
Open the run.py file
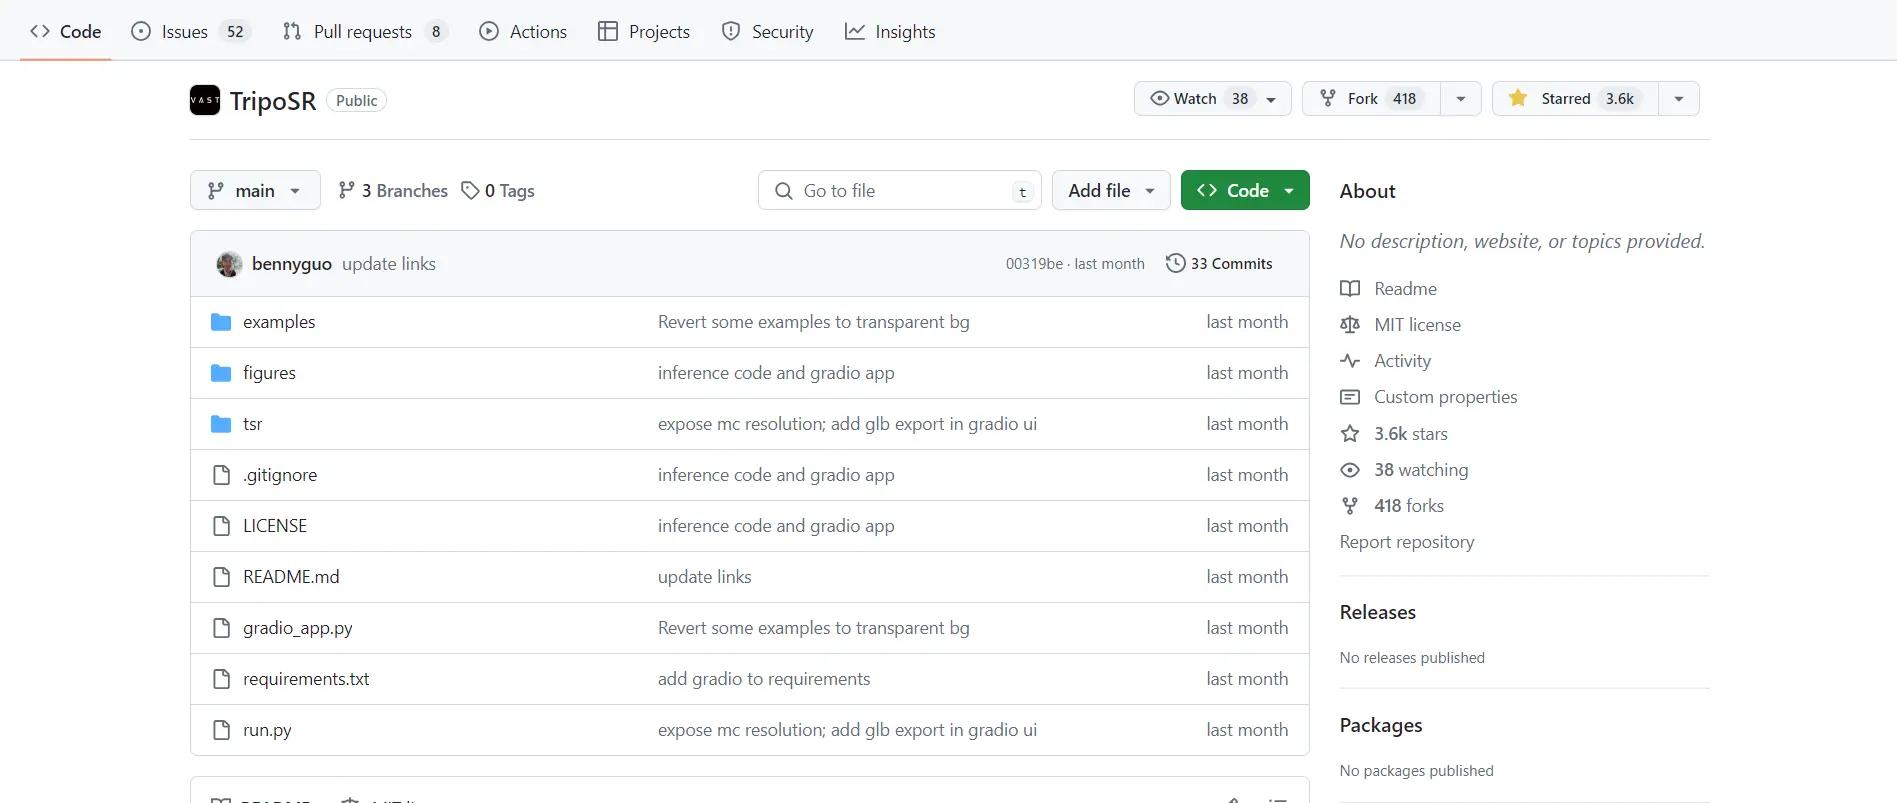267,730
